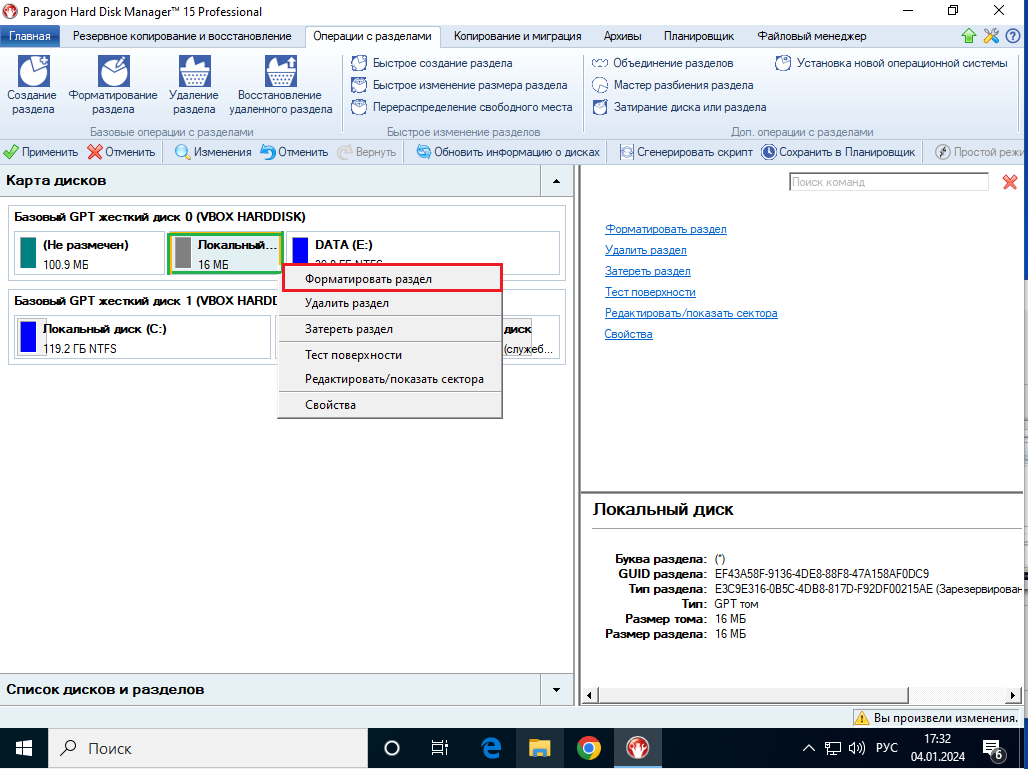Collapse the Карта дисков panel
The image size is (1028, 769).
(557, 181)
